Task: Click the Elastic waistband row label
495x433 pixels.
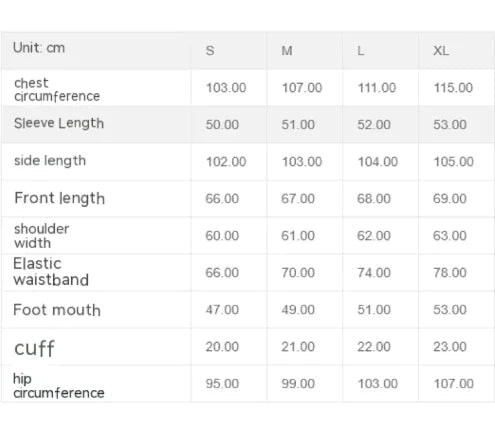Action: (51, 272)
